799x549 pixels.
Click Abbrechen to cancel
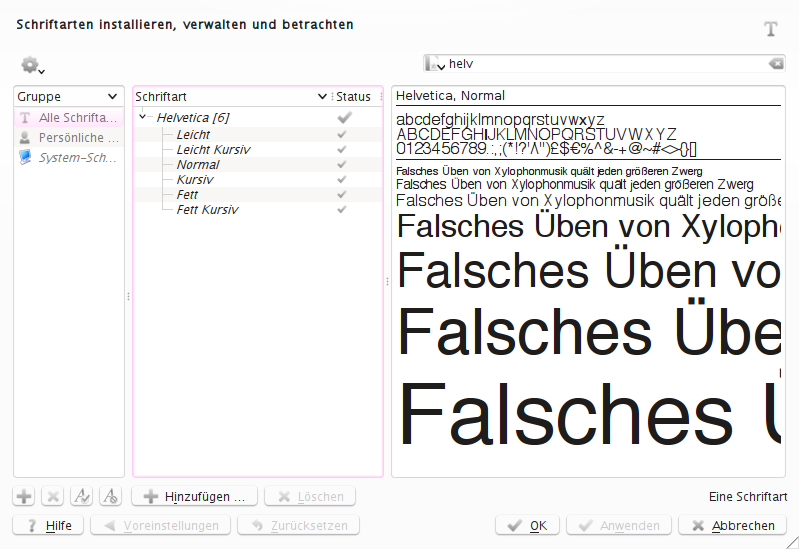click(x=732, y=526)
